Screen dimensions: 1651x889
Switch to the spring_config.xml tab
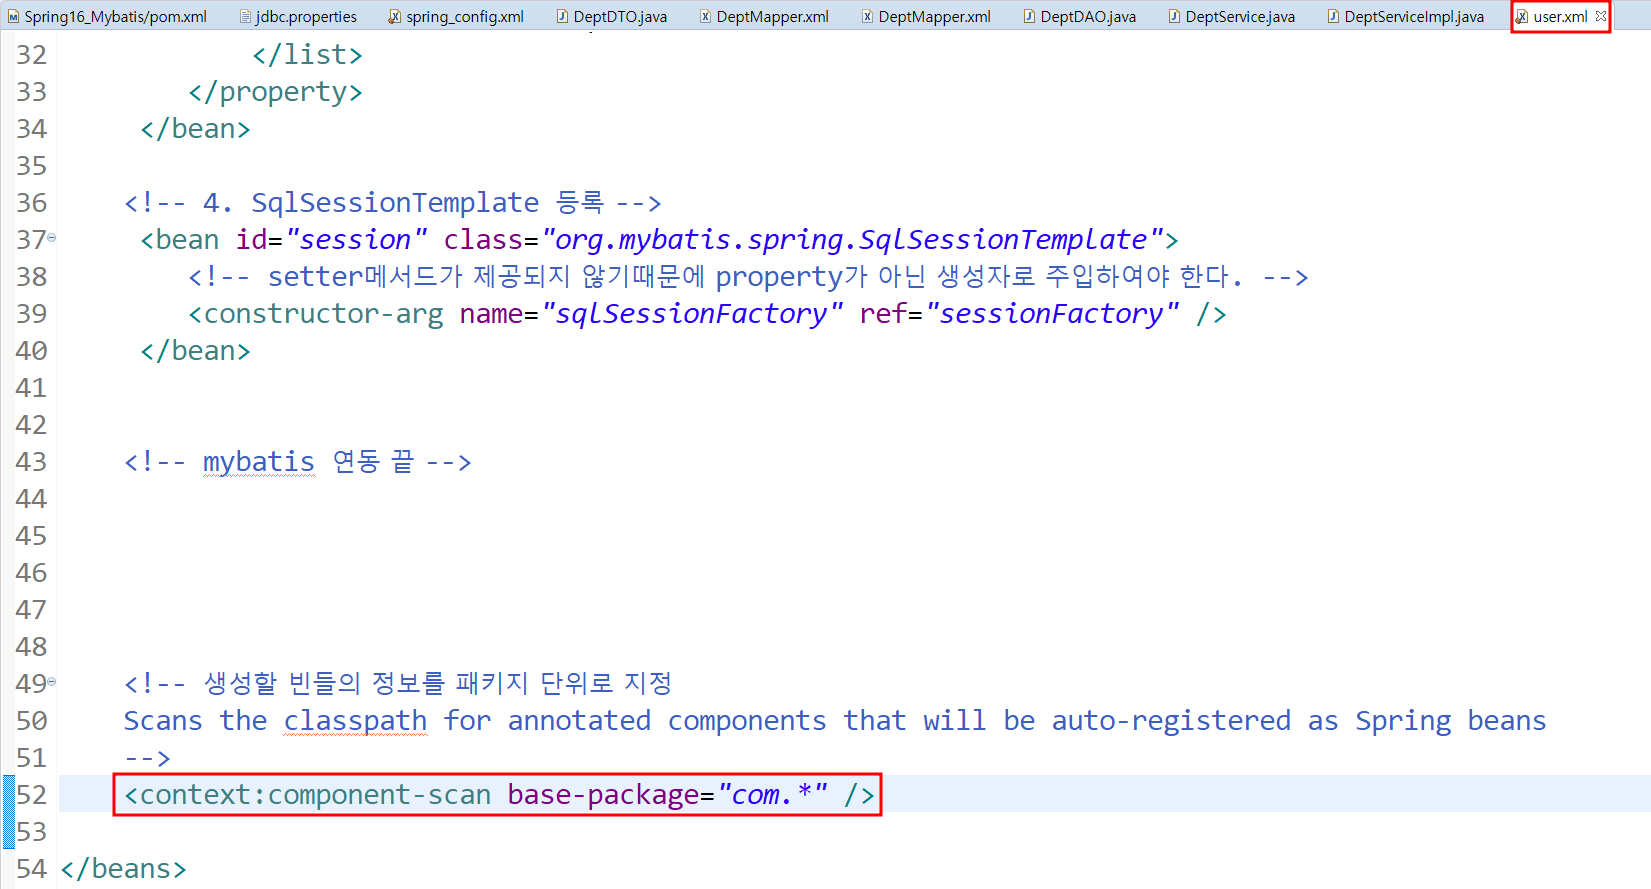click(x=456, y=16)
